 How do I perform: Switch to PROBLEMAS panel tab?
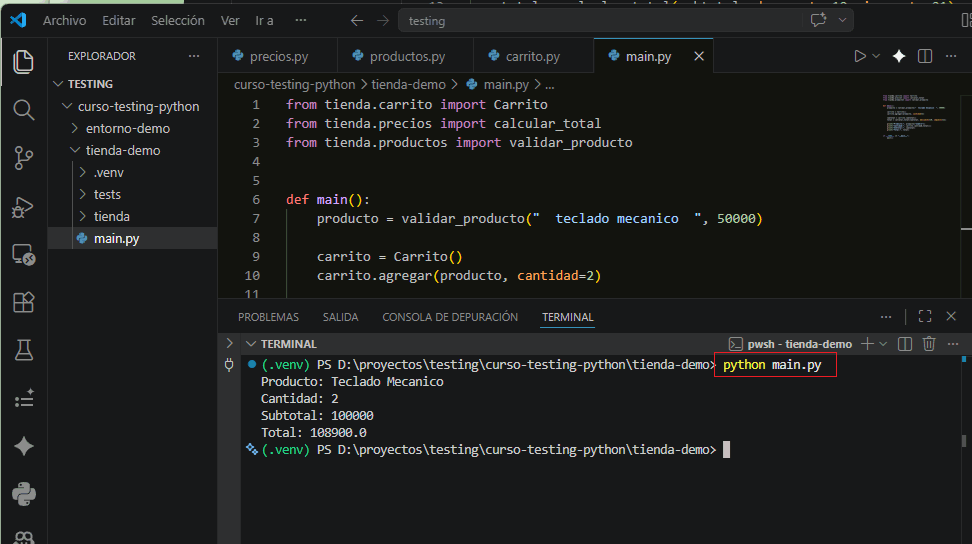pyautogui.click(x=268, y=317)
